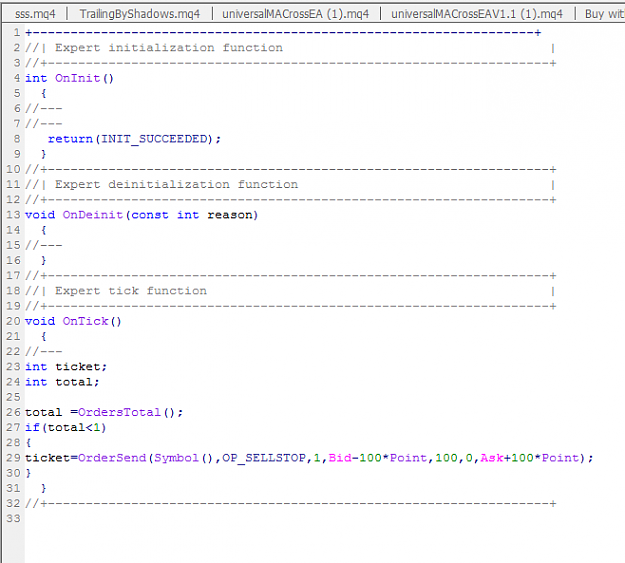
Task: Click the opening brace on line 28
Action: click(28, 443)
